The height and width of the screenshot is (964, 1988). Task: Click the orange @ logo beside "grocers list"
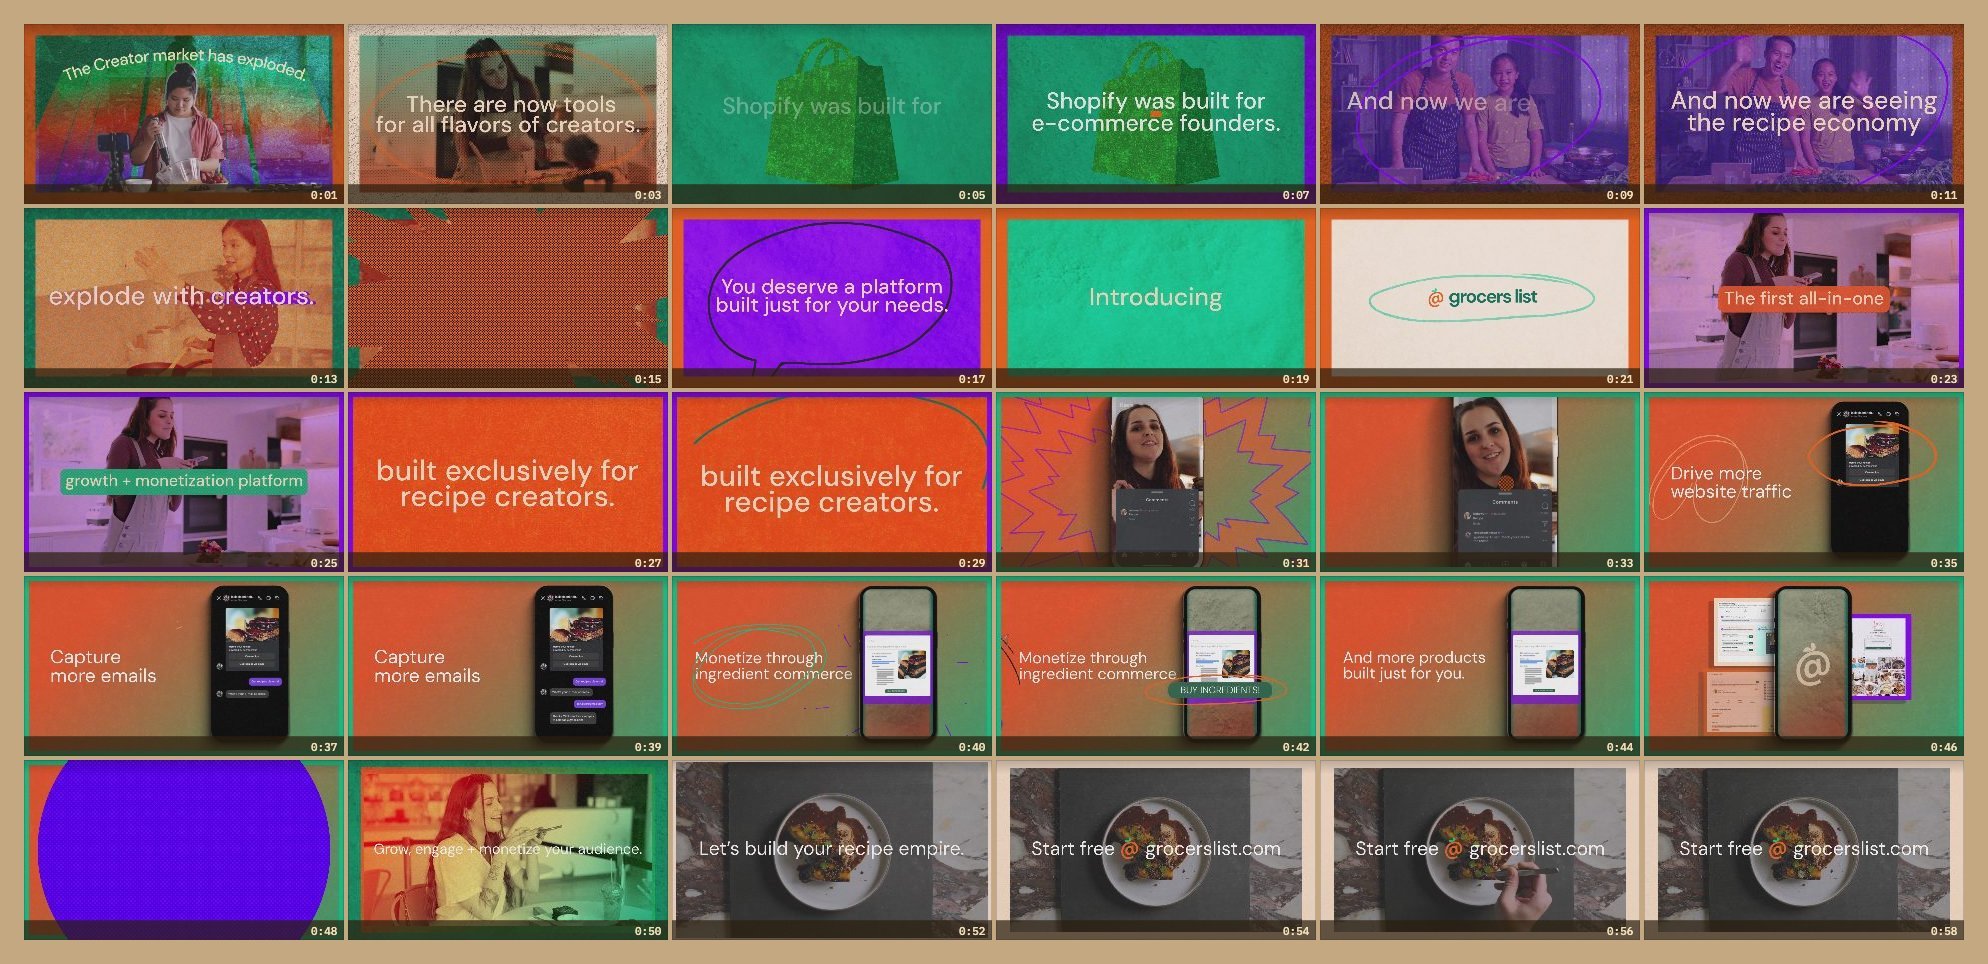point(1436,296)
